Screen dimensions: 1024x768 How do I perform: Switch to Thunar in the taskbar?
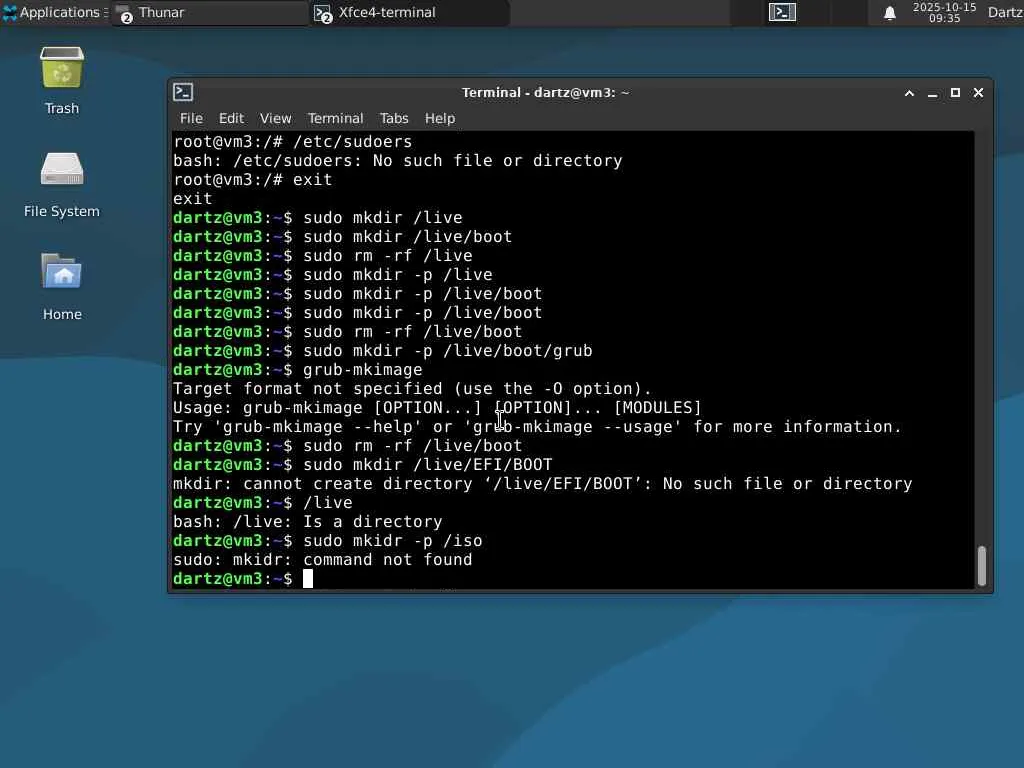[209, 12]
